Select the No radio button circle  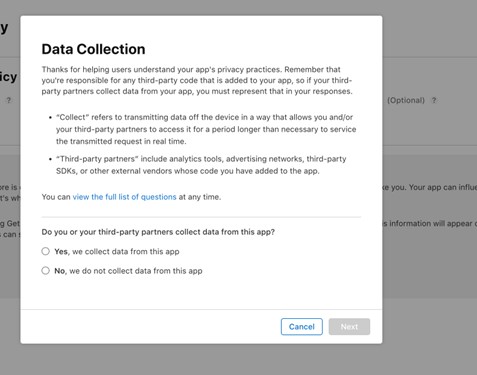click(46, 271)
